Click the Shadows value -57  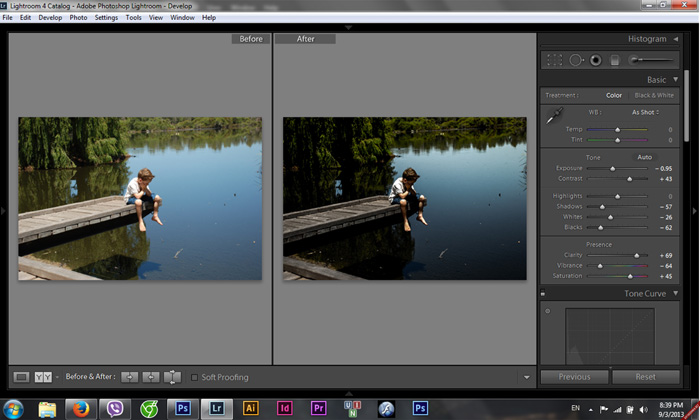(666, 207)
